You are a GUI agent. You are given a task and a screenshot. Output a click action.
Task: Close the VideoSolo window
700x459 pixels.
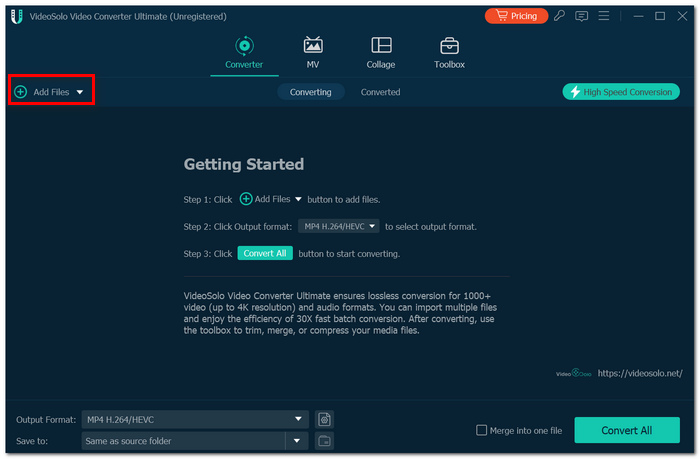click(x=682, y=16)
